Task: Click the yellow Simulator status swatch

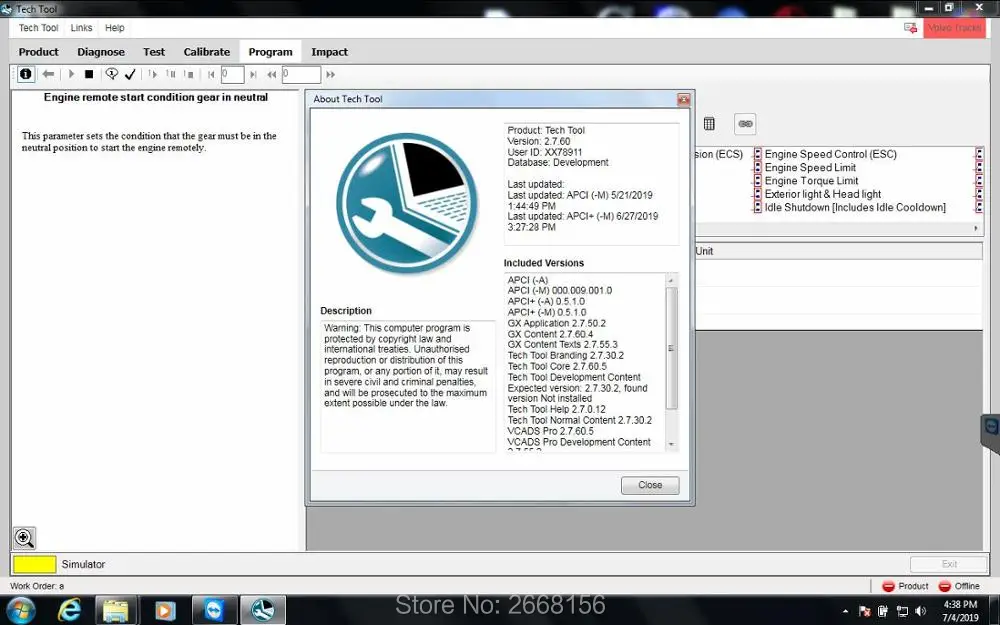Action: point(34,564)
